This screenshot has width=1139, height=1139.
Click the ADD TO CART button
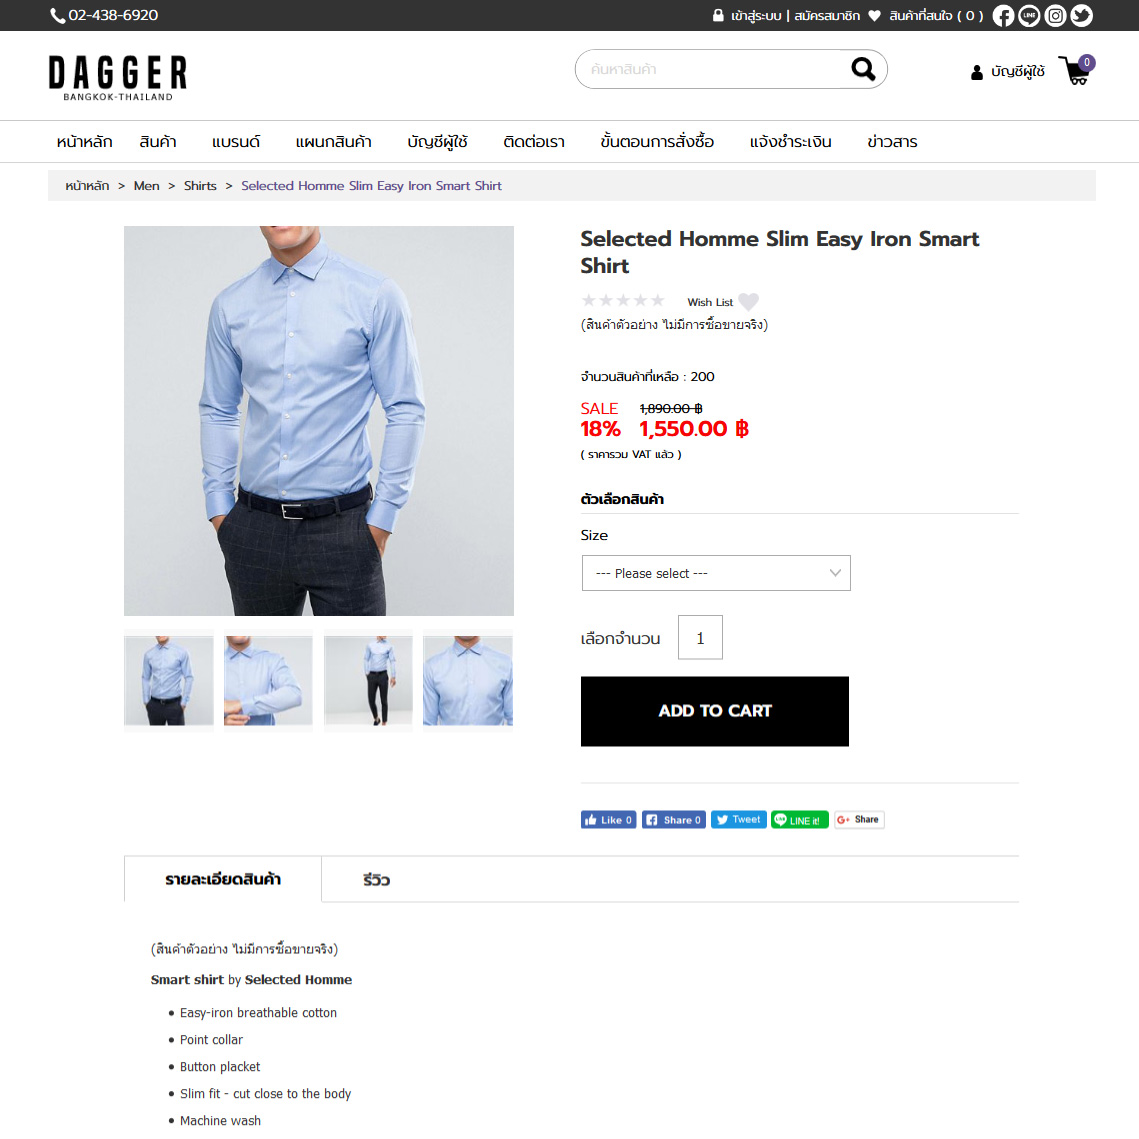click(x=714, y=711)
